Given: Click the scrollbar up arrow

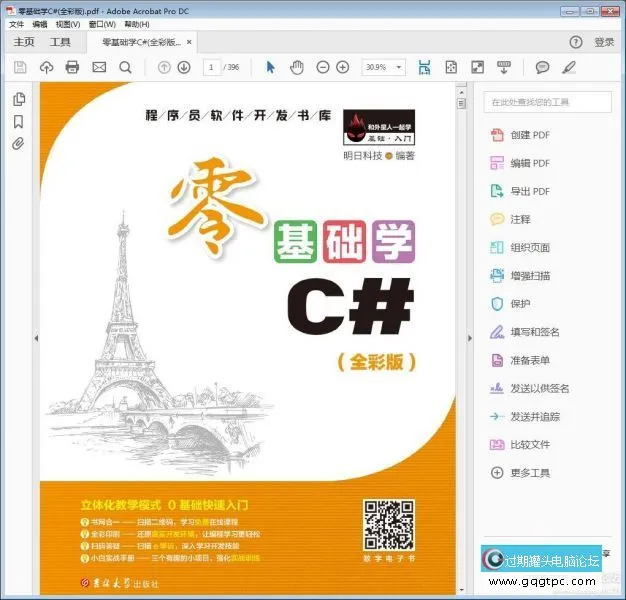Looking at the screenshot, I should [x=462, y=92].
